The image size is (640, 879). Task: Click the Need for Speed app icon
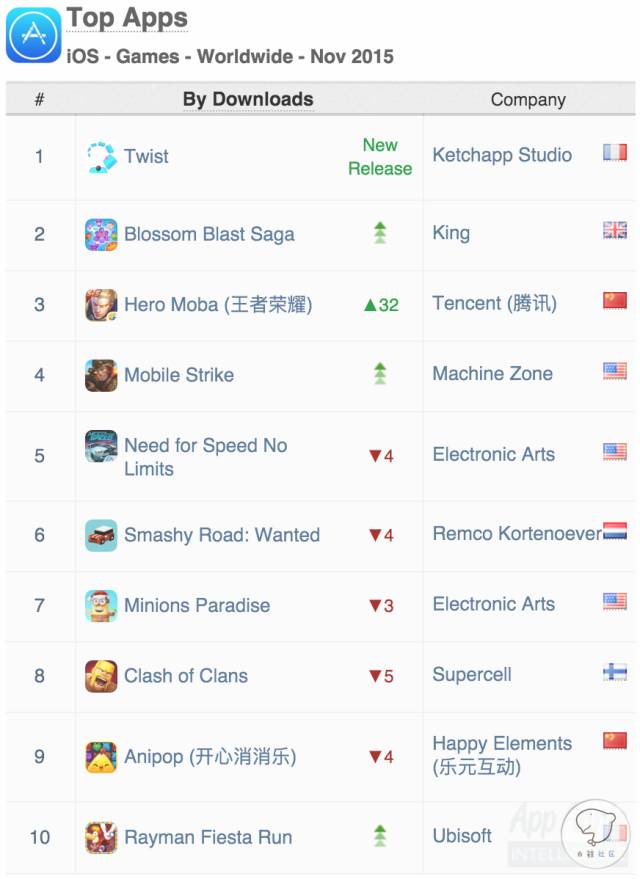101,446
